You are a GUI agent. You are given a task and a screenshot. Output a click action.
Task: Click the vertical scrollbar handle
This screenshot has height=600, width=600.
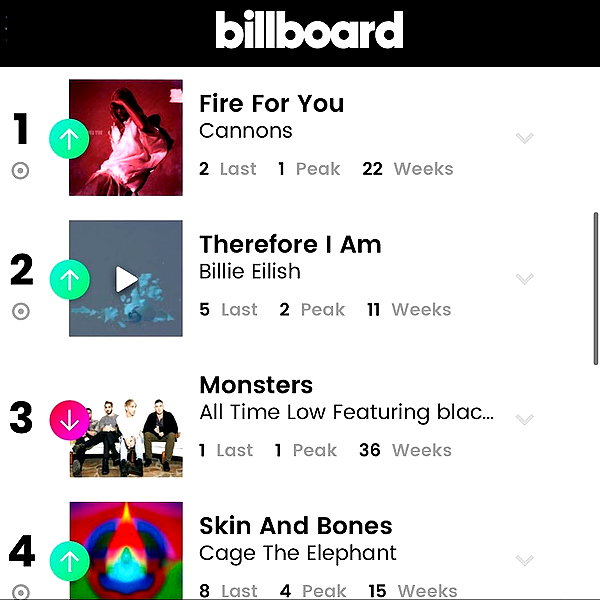click(x=596, y=289)
